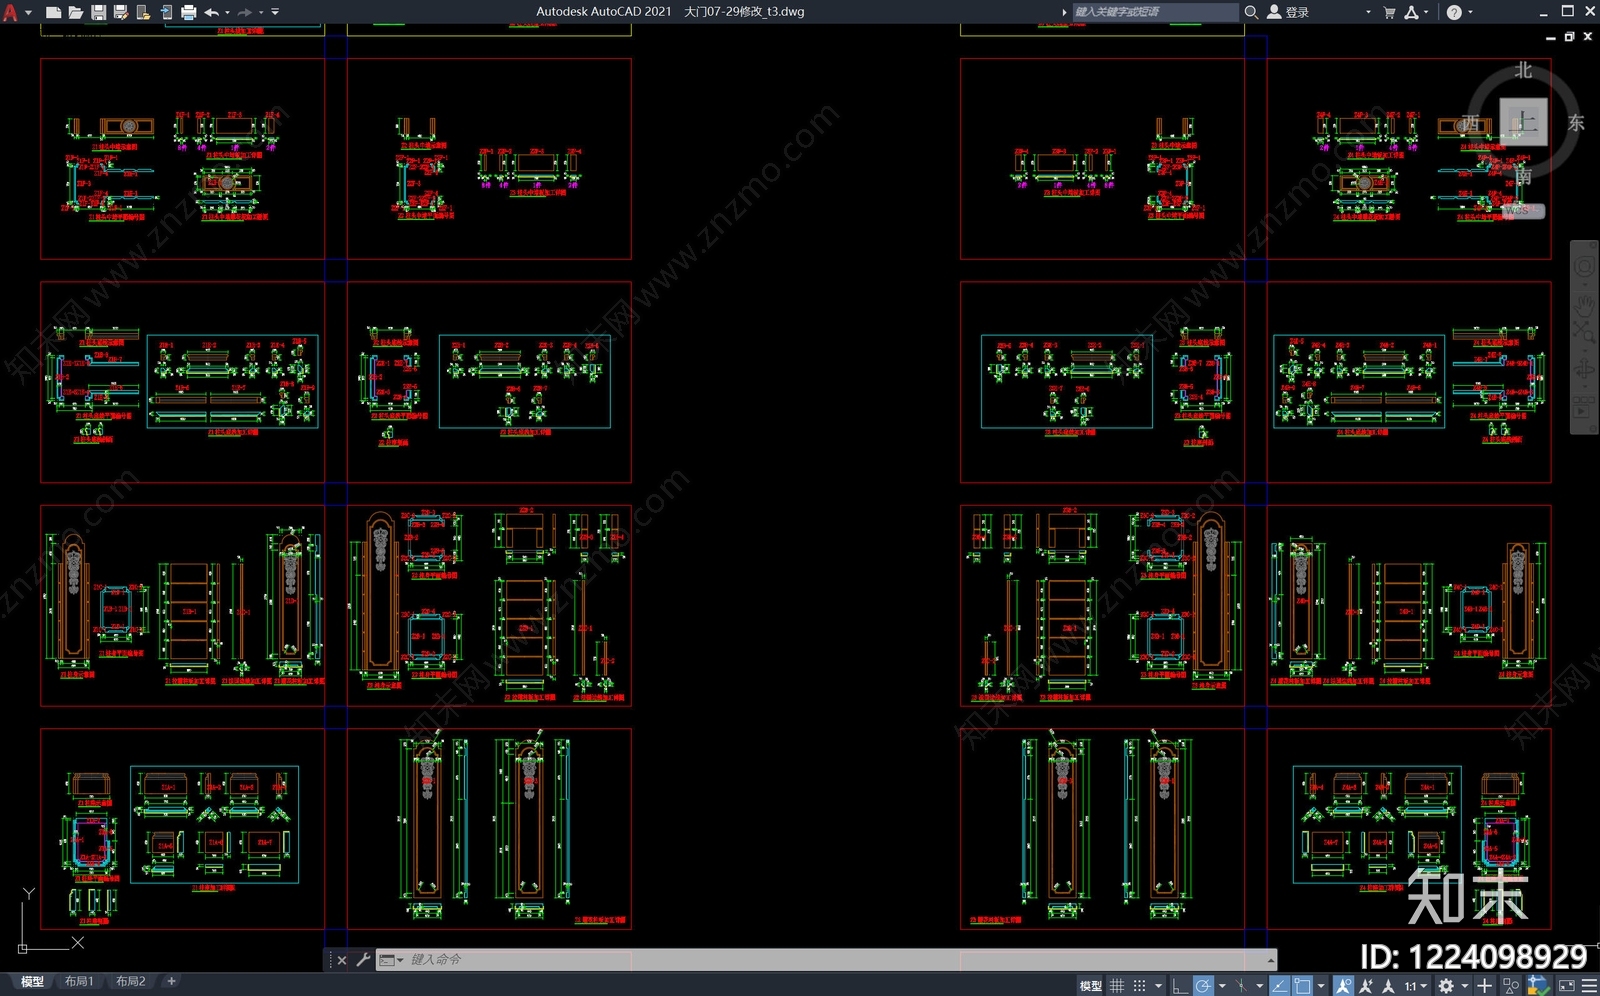Click the Autodesk account triangle icon
Screen dimensions: 1600x996
click(x=1411, y=12)
